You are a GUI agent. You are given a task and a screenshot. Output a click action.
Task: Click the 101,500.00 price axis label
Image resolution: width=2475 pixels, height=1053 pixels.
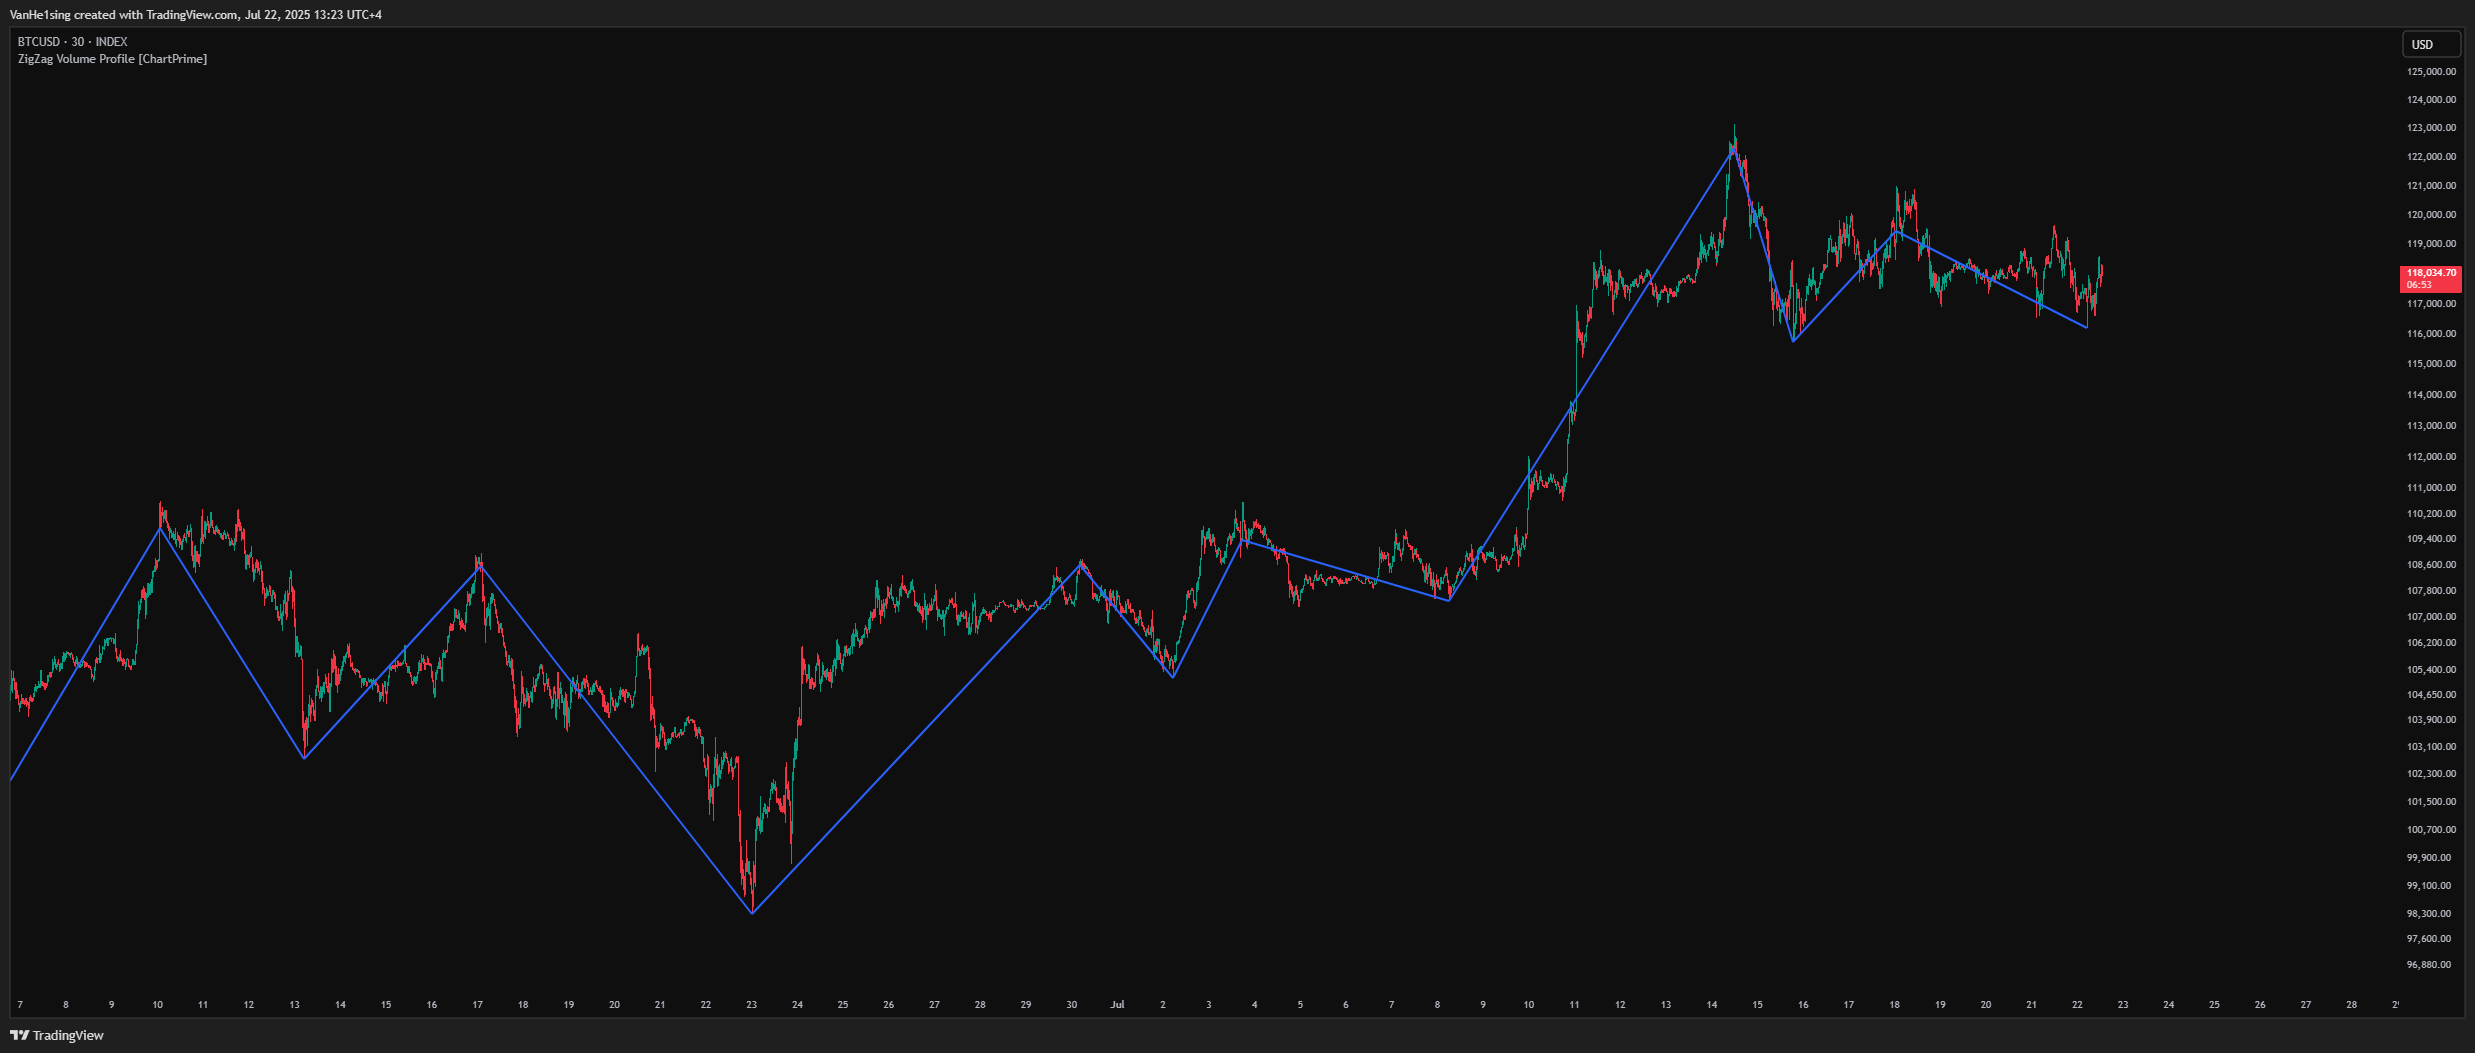(2431, 802)
